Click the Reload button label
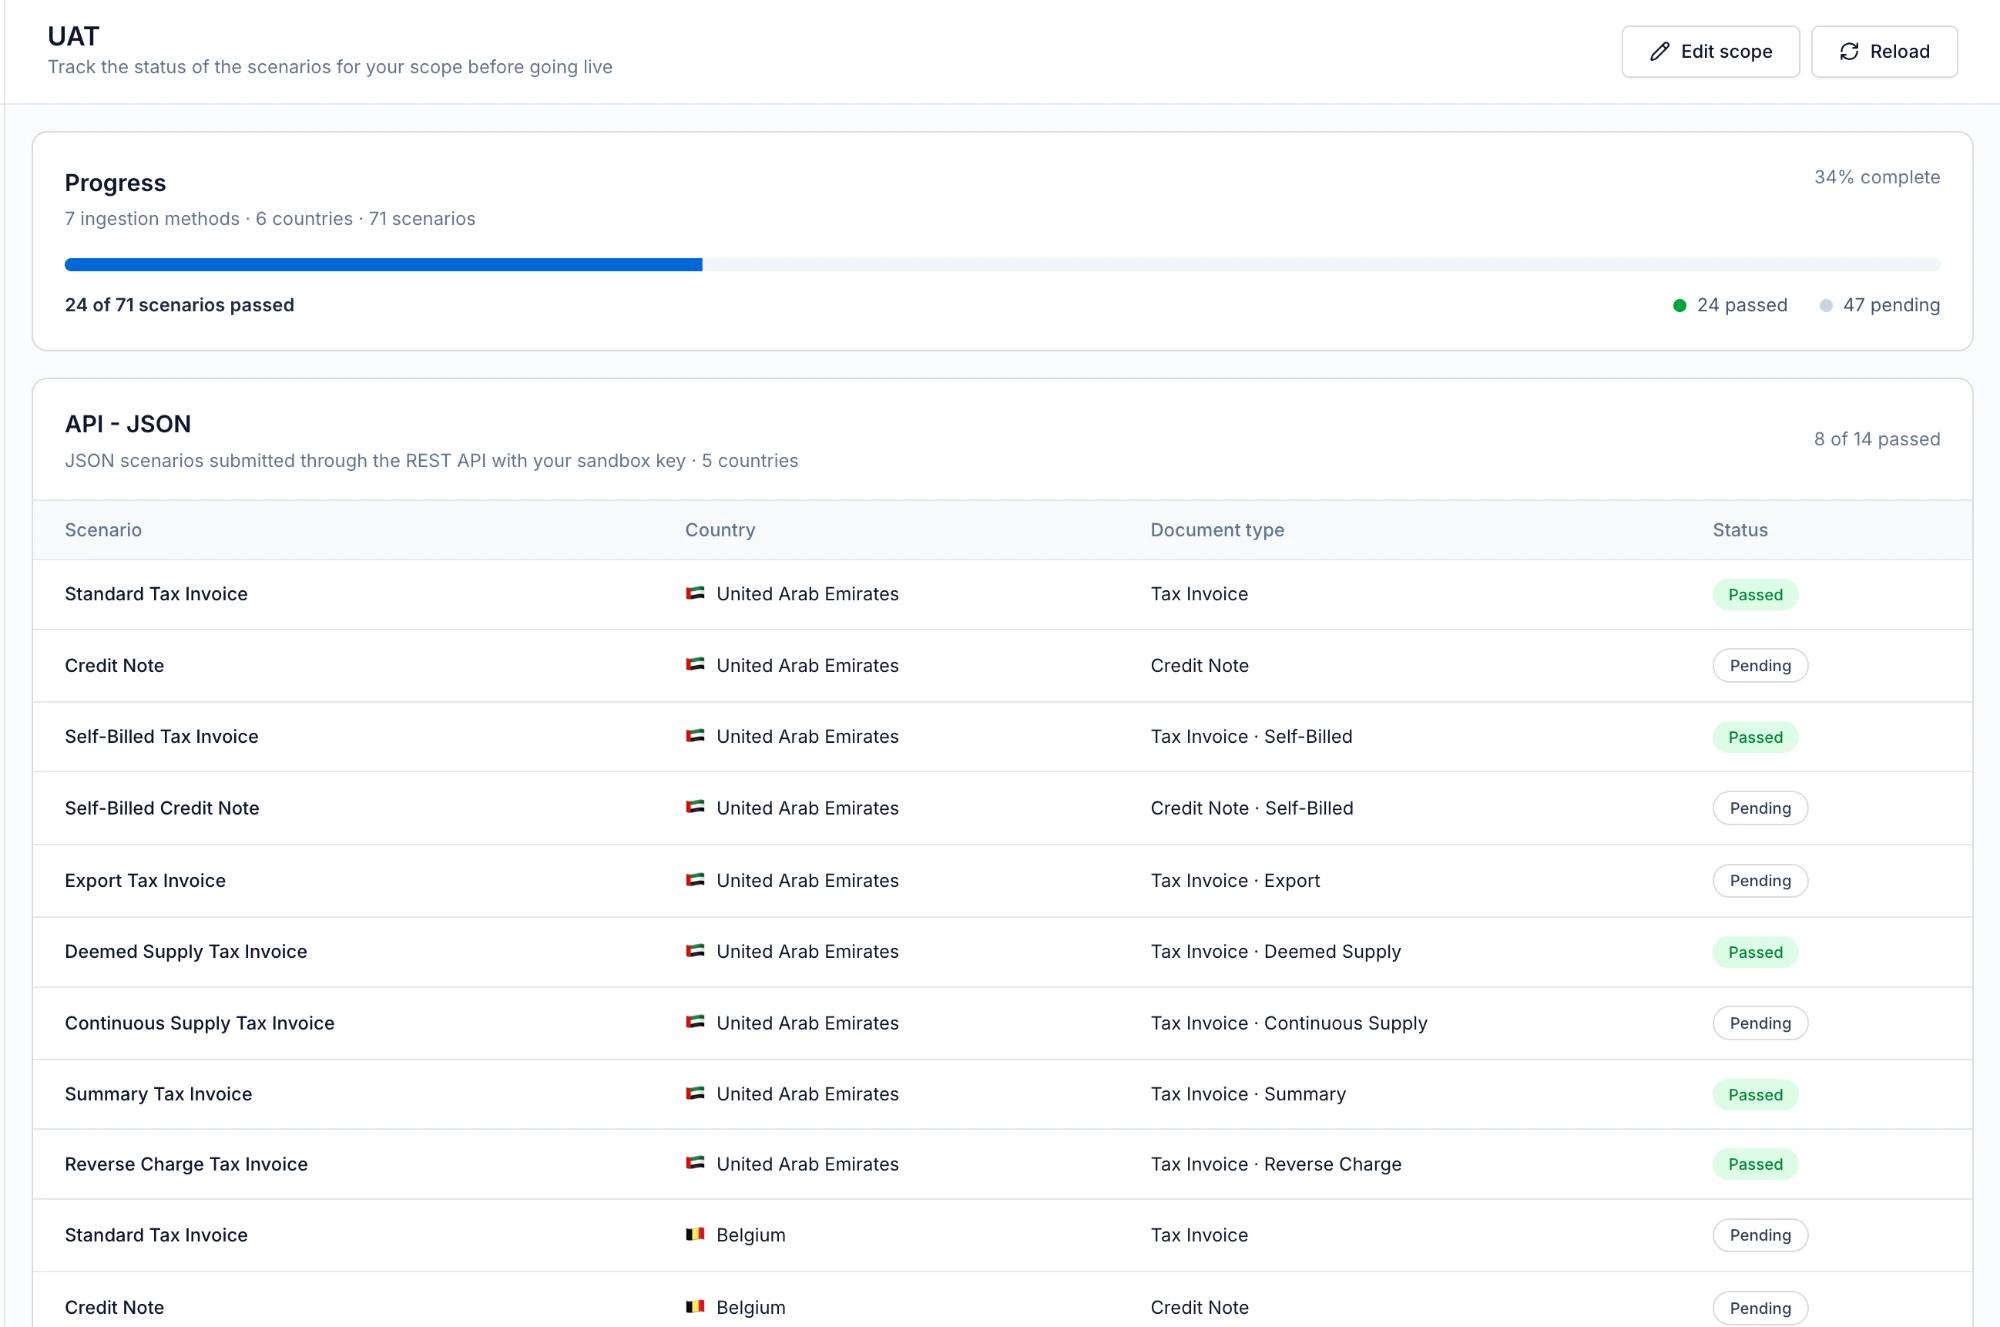The width and height of the screenshot is (2000, 1327). [1900, 51]
